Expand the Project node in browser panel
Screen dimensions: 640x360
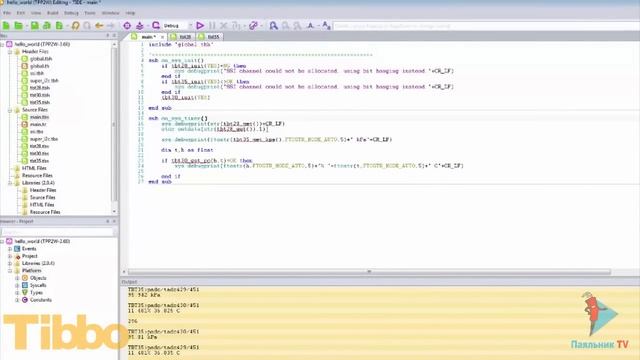(x=10, y=256)
